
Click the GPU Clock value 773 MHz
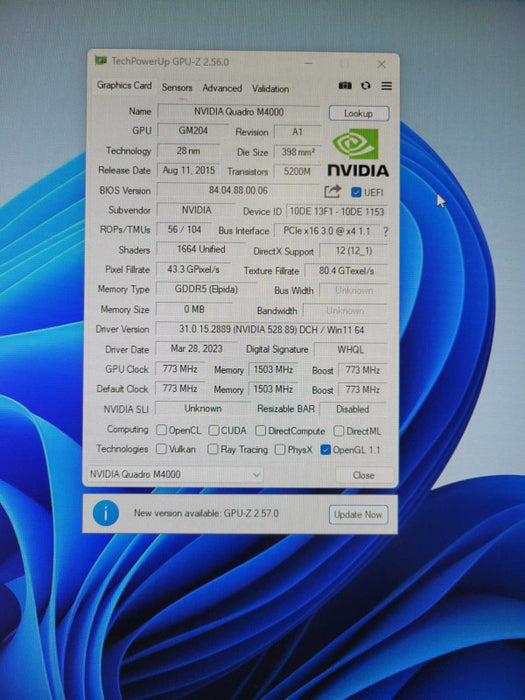point(180,369)
